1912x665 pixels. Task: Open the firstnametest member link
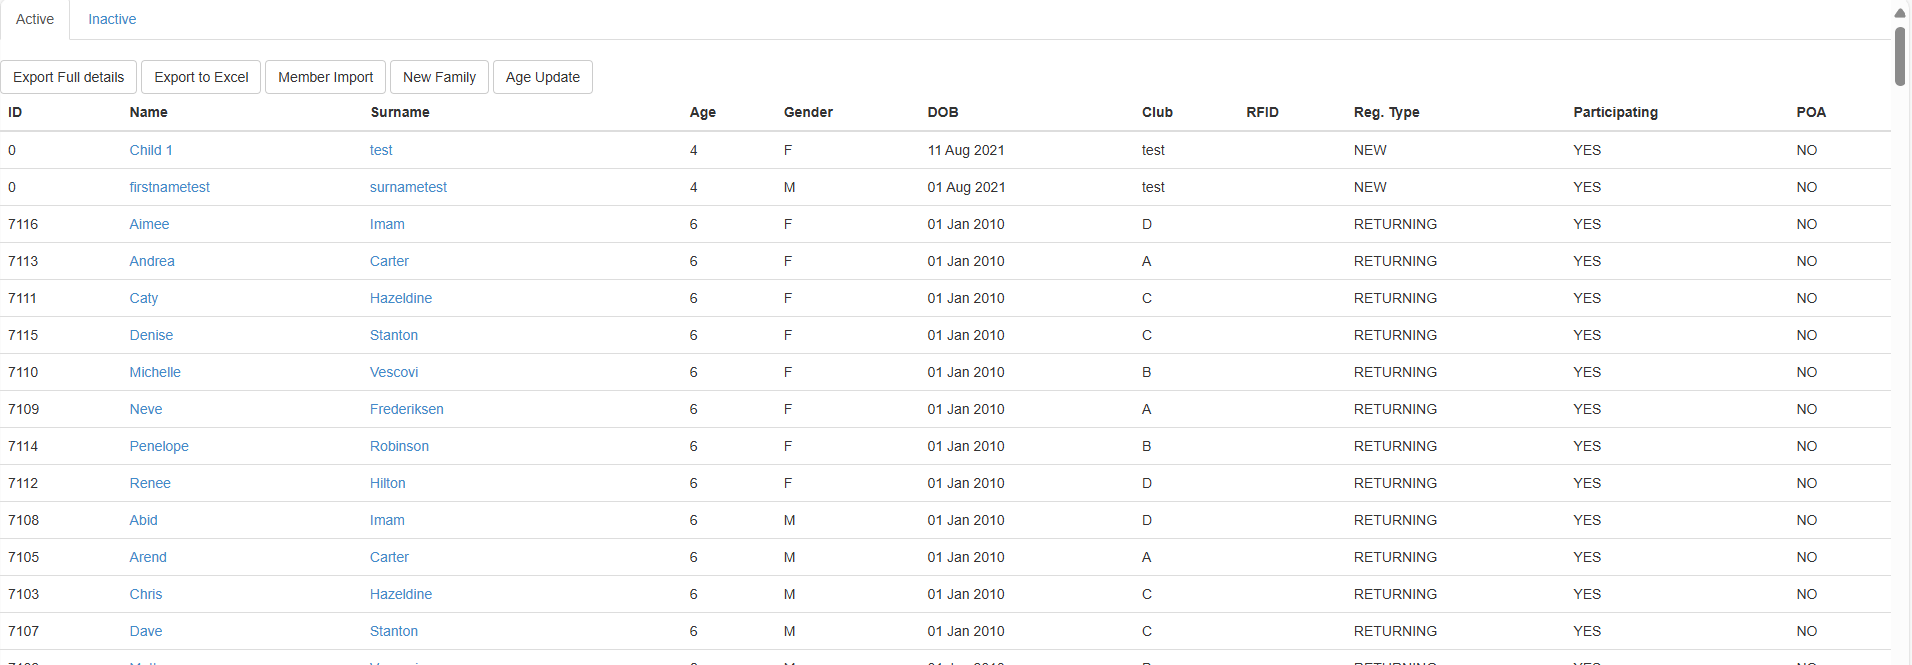(169, 187)
